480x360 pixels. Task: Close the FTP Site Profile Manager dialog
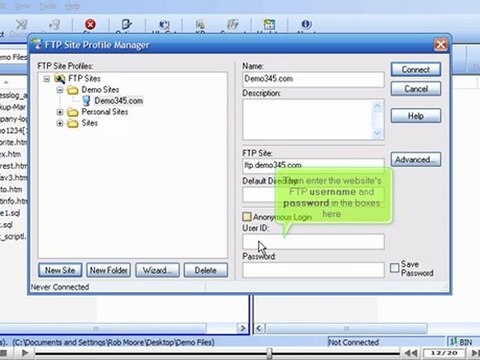(x=441, y=45)
